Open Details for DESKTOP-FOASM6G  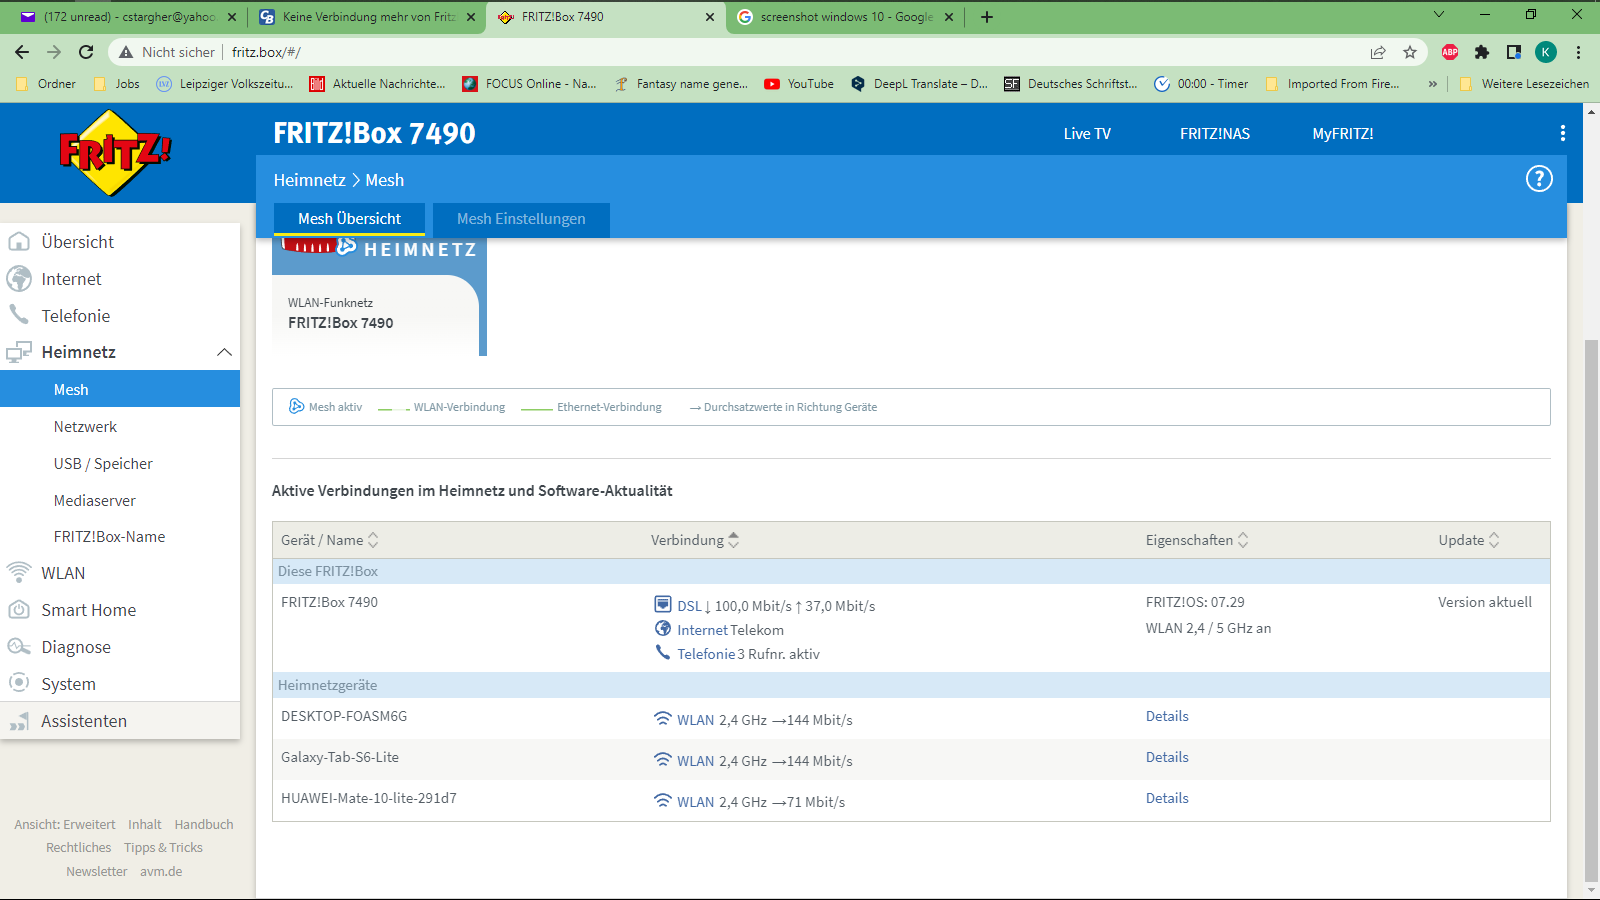pos(1167,716)
